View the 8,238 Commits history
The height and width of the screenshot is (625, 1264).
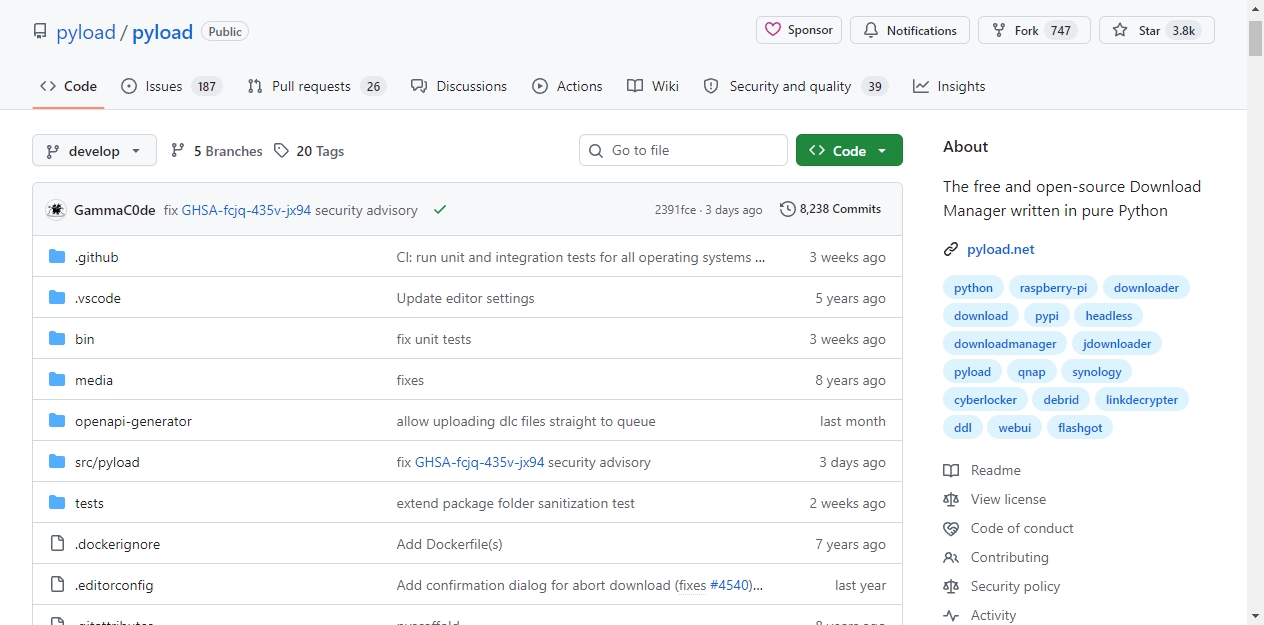(x=830, y=209)
